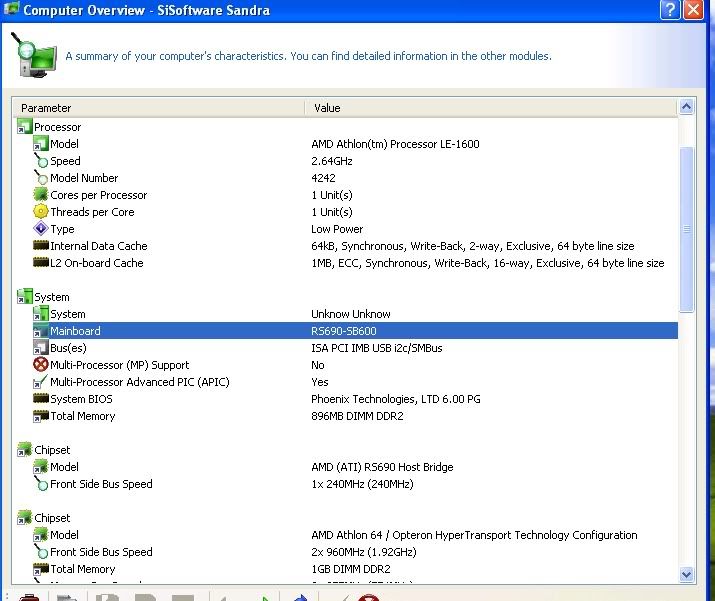Select the model number value '4242'

click(x=323, y=178)
